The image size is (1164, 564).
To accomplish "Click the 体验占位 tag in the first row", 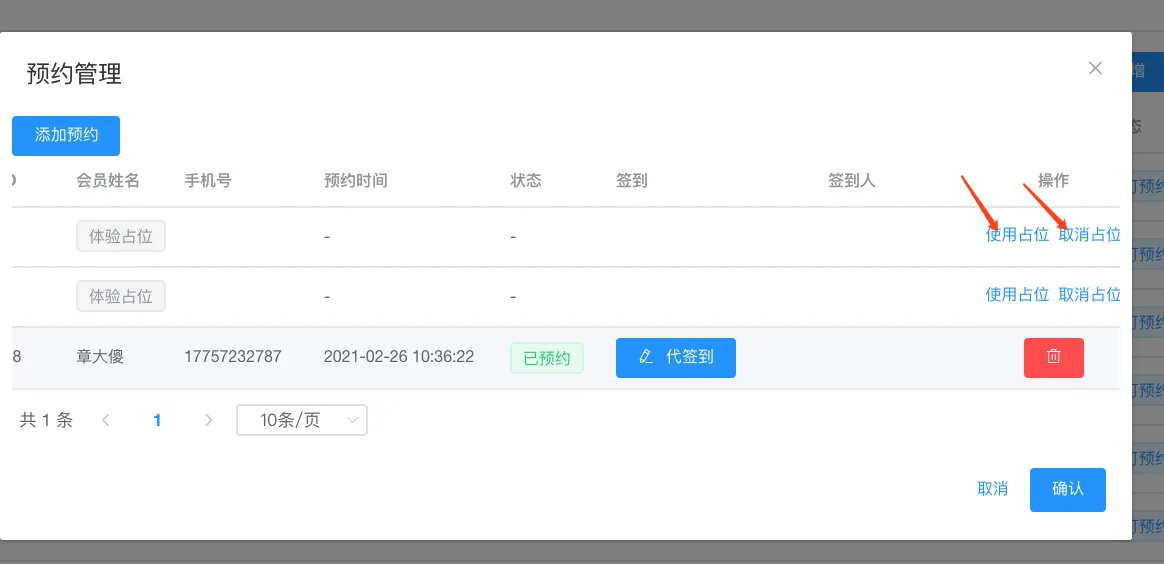I will point(121,236).
